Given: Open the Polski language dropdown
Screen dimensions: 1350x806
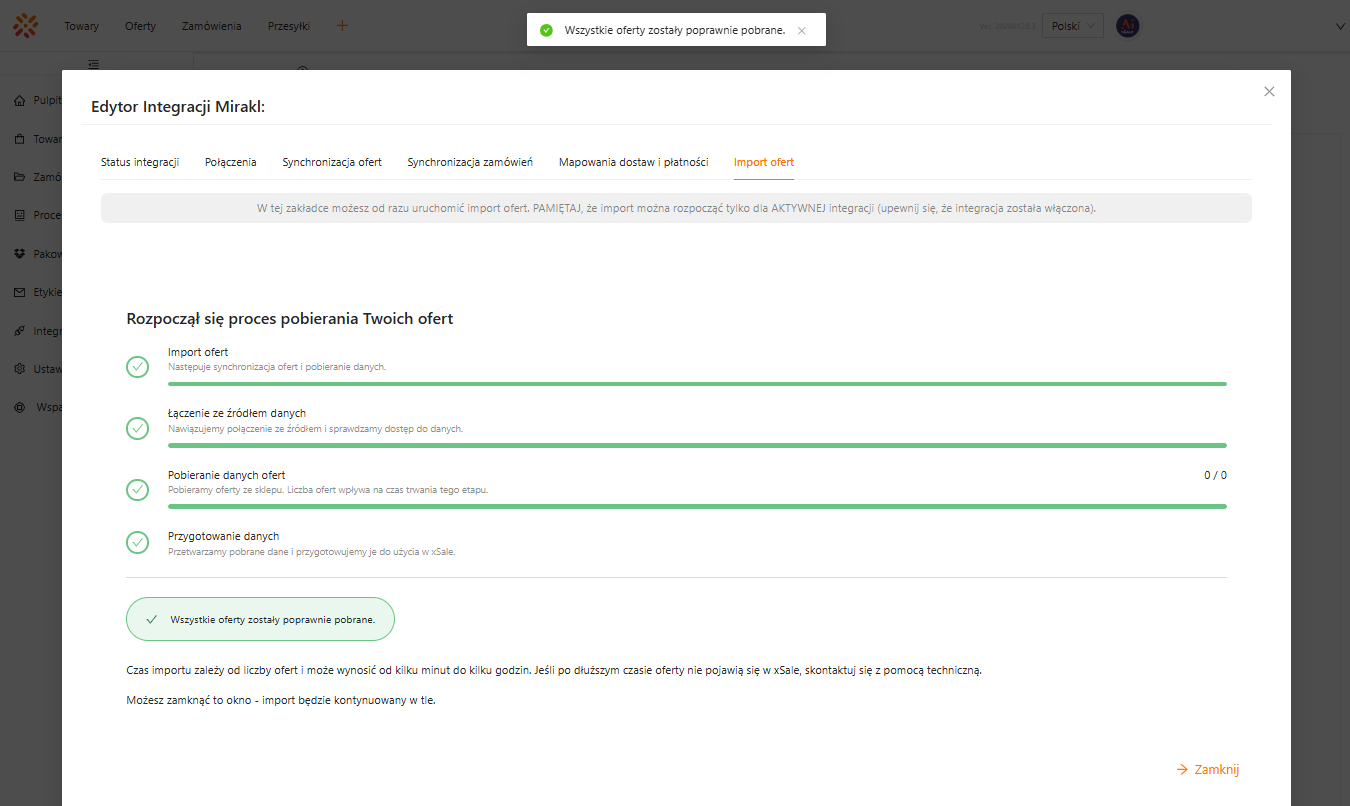Looking at the screenshot, I should [1072, 26].
